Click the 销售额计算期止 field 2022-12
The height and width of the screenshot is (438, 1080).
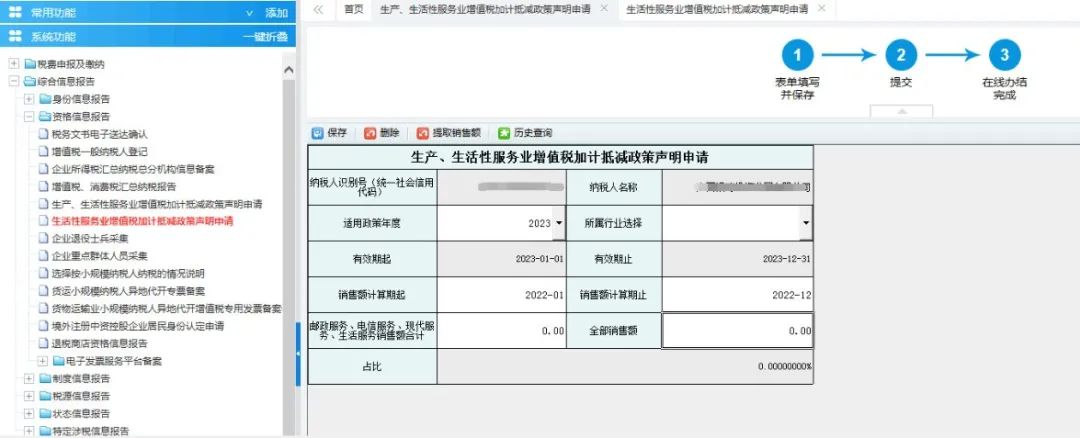coord(738,295)
